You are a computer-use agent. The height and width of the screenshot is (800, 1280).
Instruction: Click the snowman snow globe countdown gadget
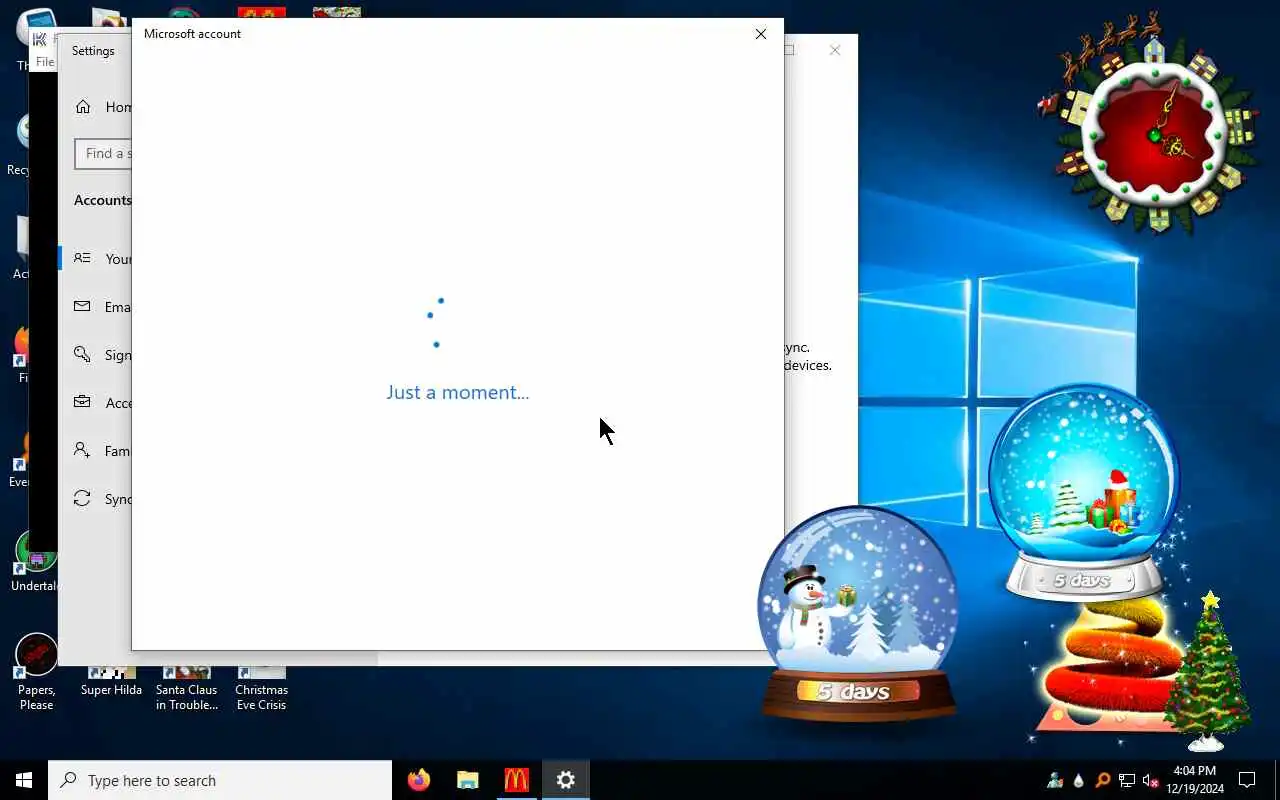[x=857, y=613]
